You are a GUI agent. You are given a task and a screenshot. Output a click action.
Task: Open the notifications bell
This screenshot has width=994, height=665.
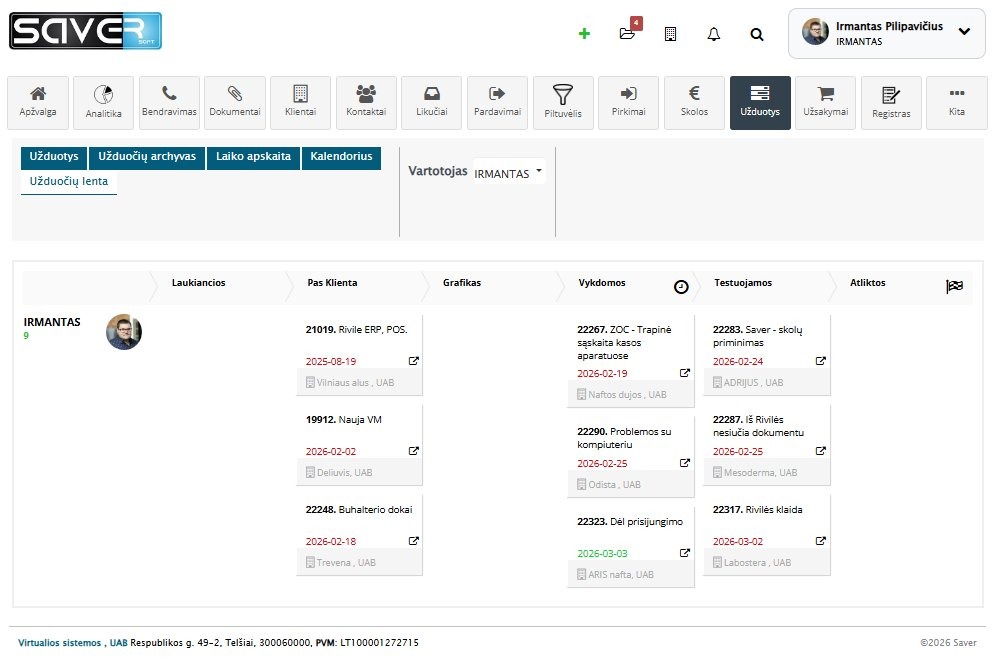coord(713,34)
